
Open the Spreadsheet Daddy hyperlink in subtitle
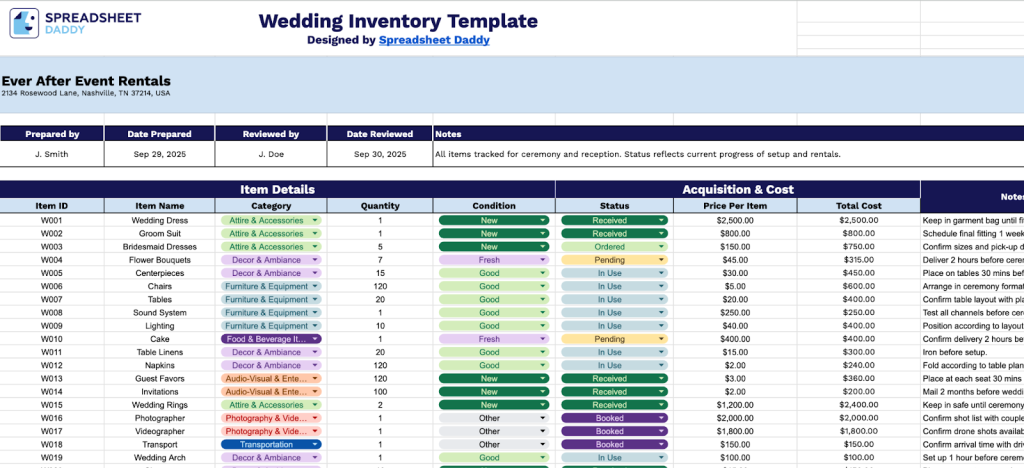[434, 41]
